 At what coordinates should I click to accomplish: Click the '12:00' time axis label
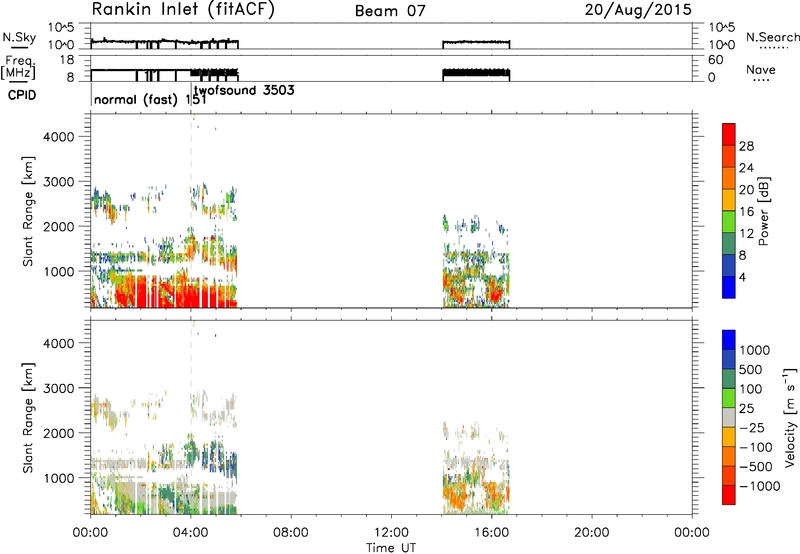tap(391, 533)
